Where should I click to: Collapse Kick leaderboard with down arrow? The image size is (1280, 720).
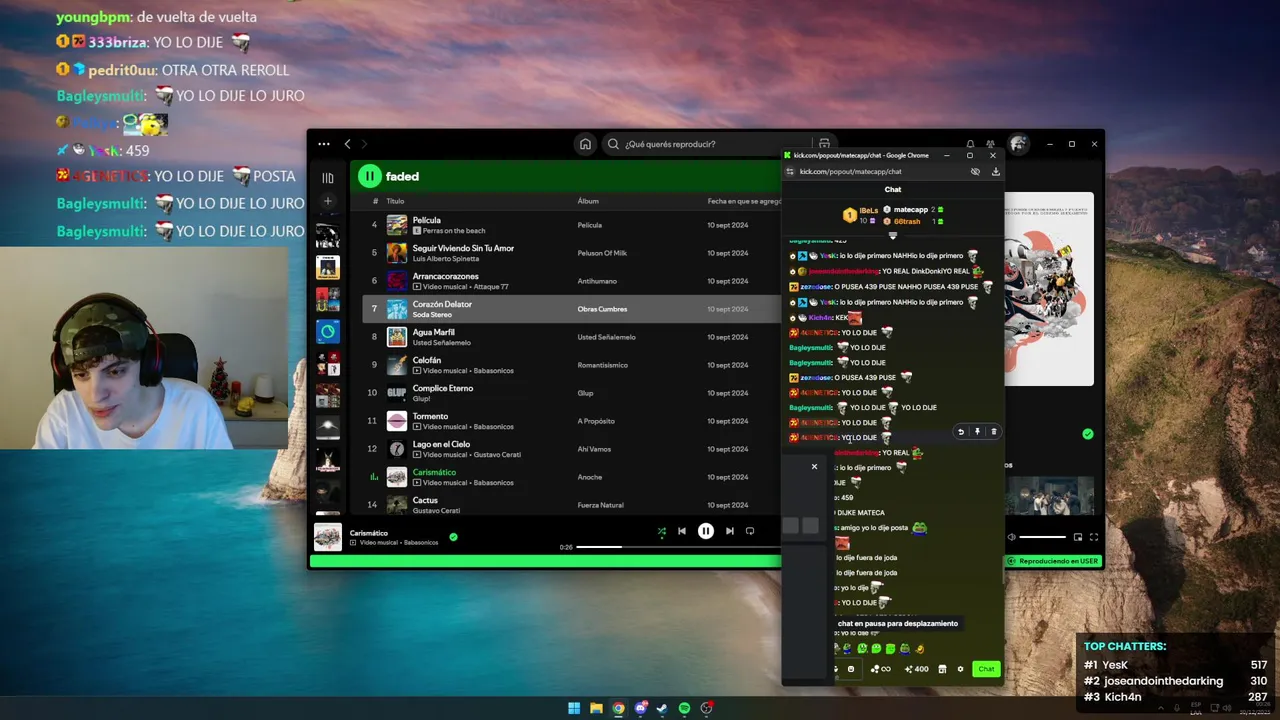(893, 236)
